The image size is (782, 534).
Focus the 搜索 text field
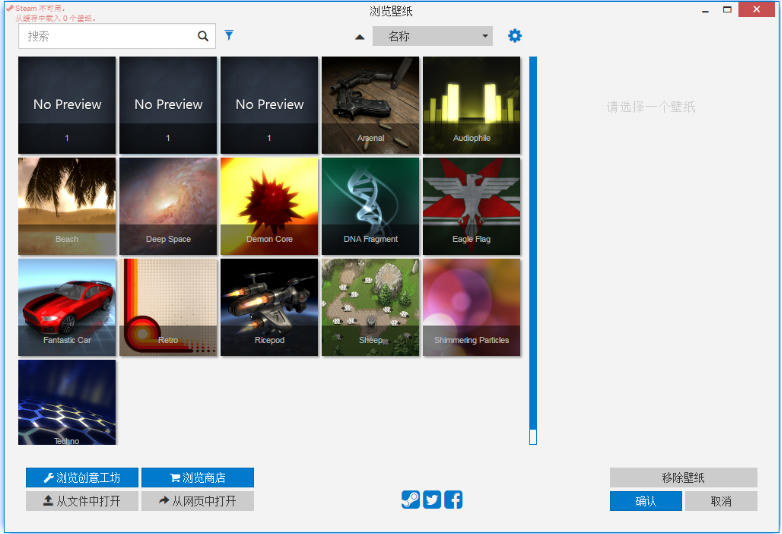click(105, 36)
